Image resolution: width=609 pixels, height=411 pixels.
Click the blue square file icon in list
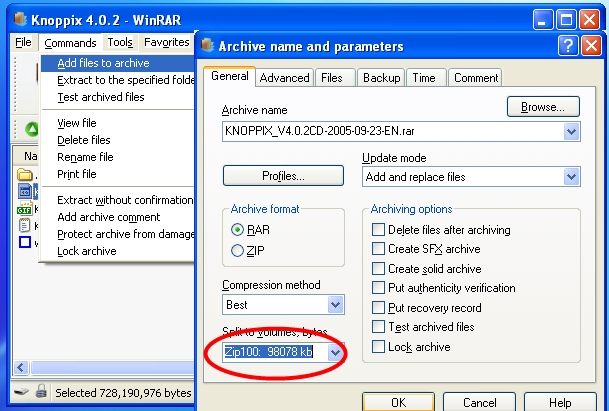click(x=25, y=242)
